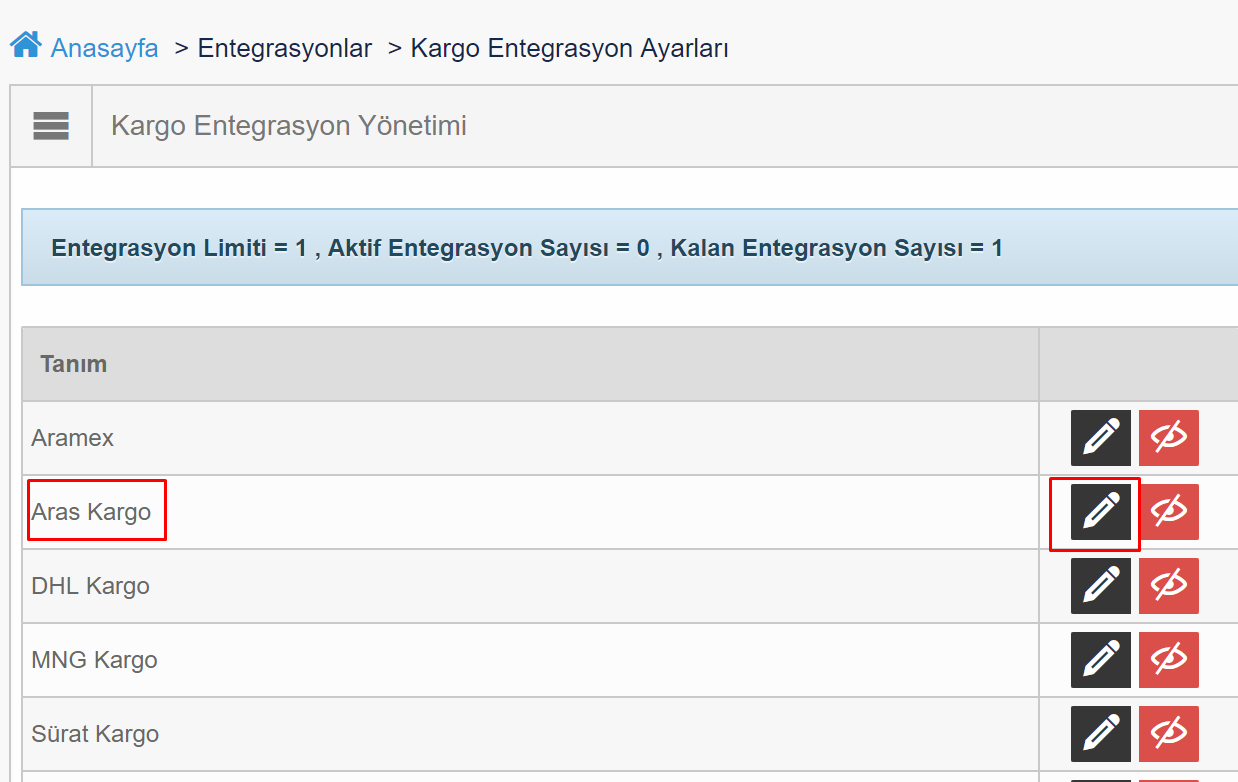Select the DHL Kargo row label
Screen dimensions: 1238x782
click(91, 586)
